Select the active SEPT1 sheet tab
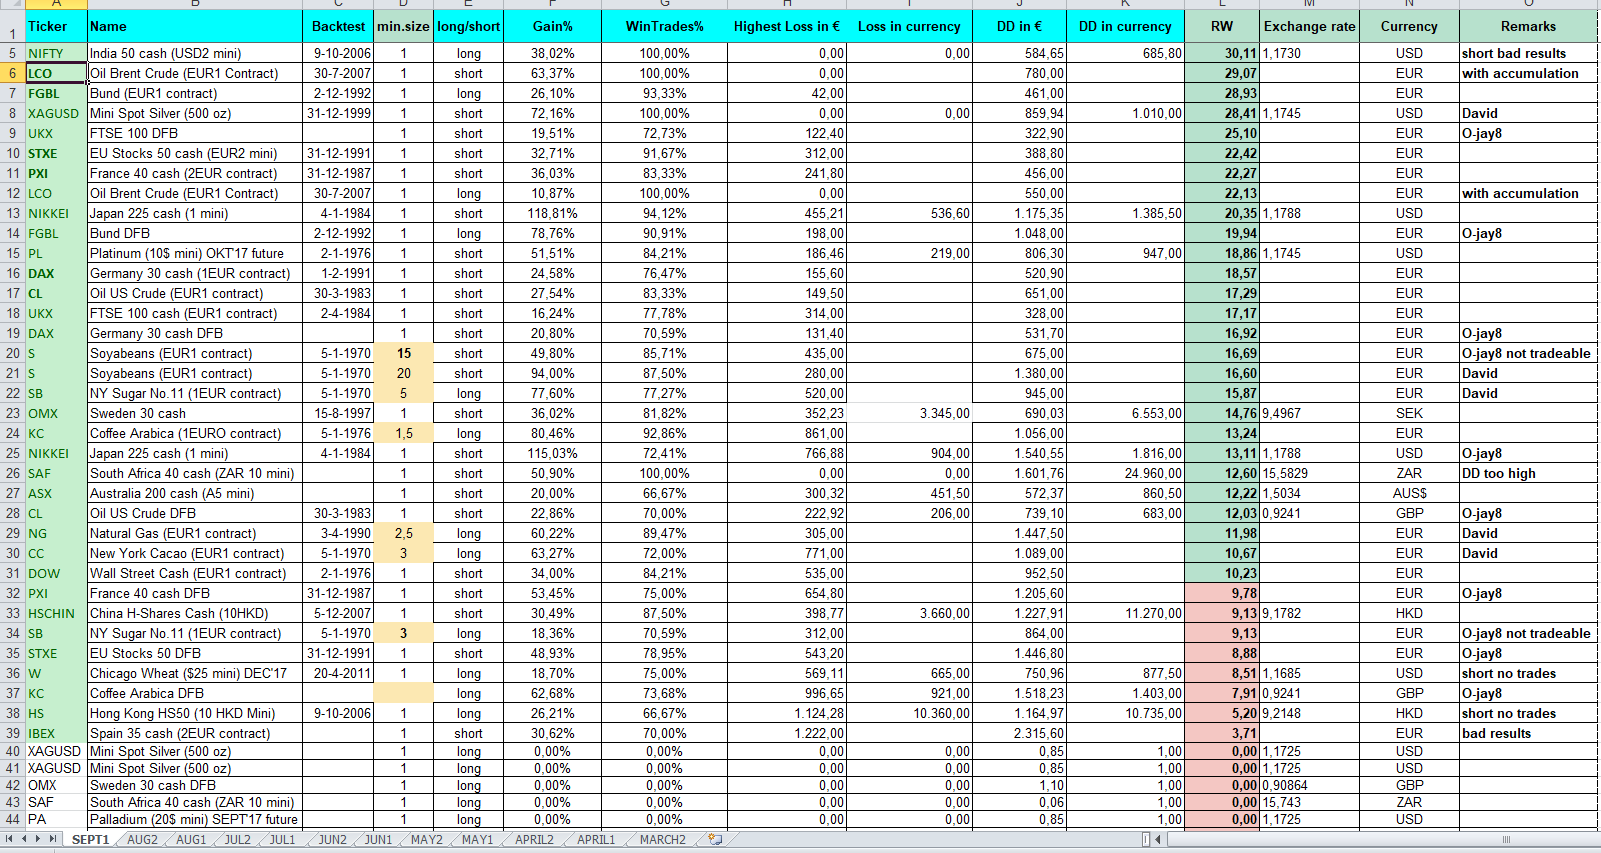The height and width of the screenshot is (853, 1601). tap(90, 840)
